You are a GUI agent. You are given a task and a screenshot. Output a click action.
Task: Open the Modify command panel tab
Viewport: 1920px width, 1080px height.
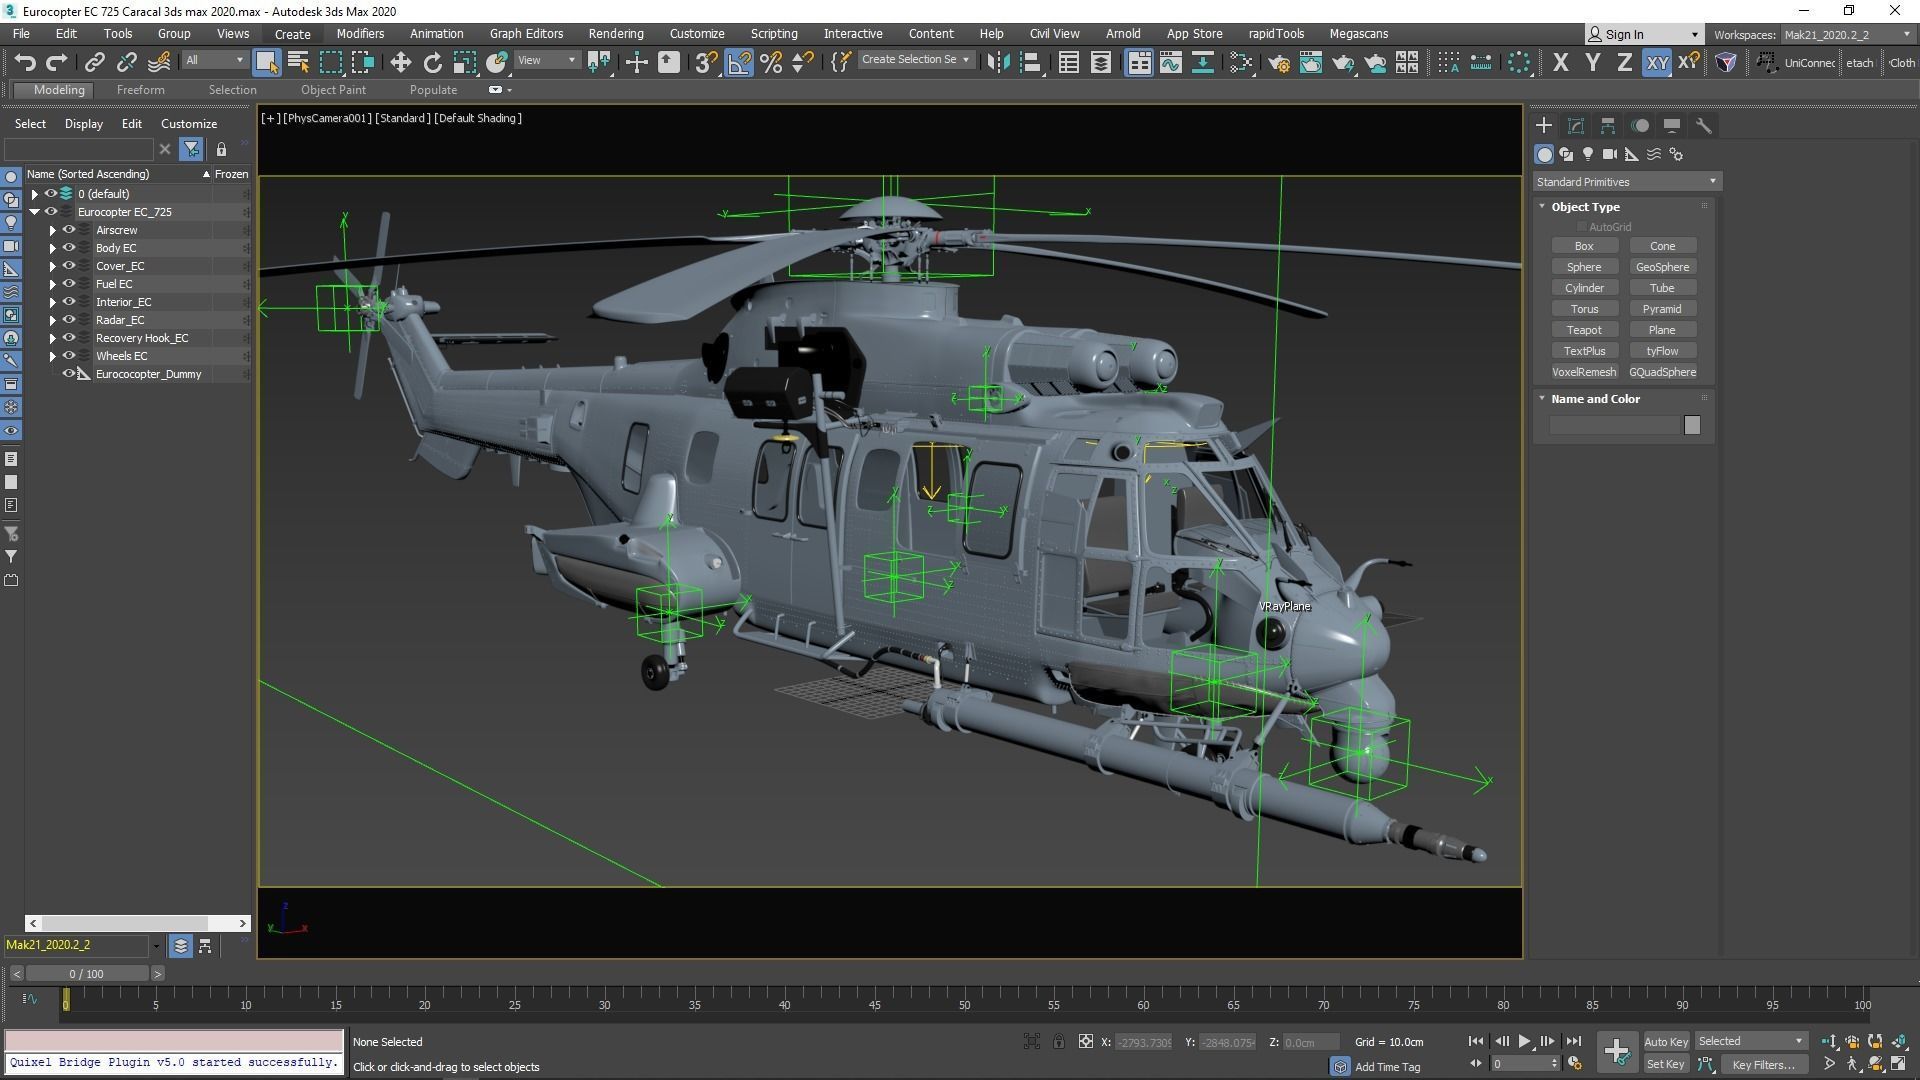1576,126
